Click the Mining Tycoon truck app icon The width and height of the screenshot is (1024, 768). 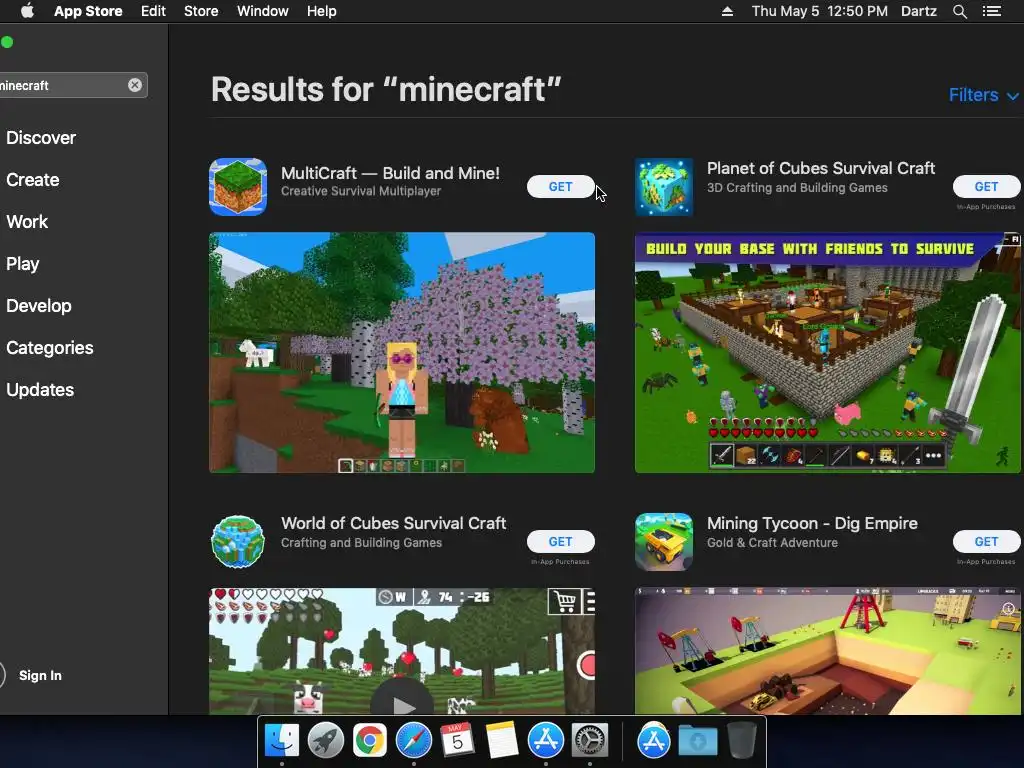[664, 541]
